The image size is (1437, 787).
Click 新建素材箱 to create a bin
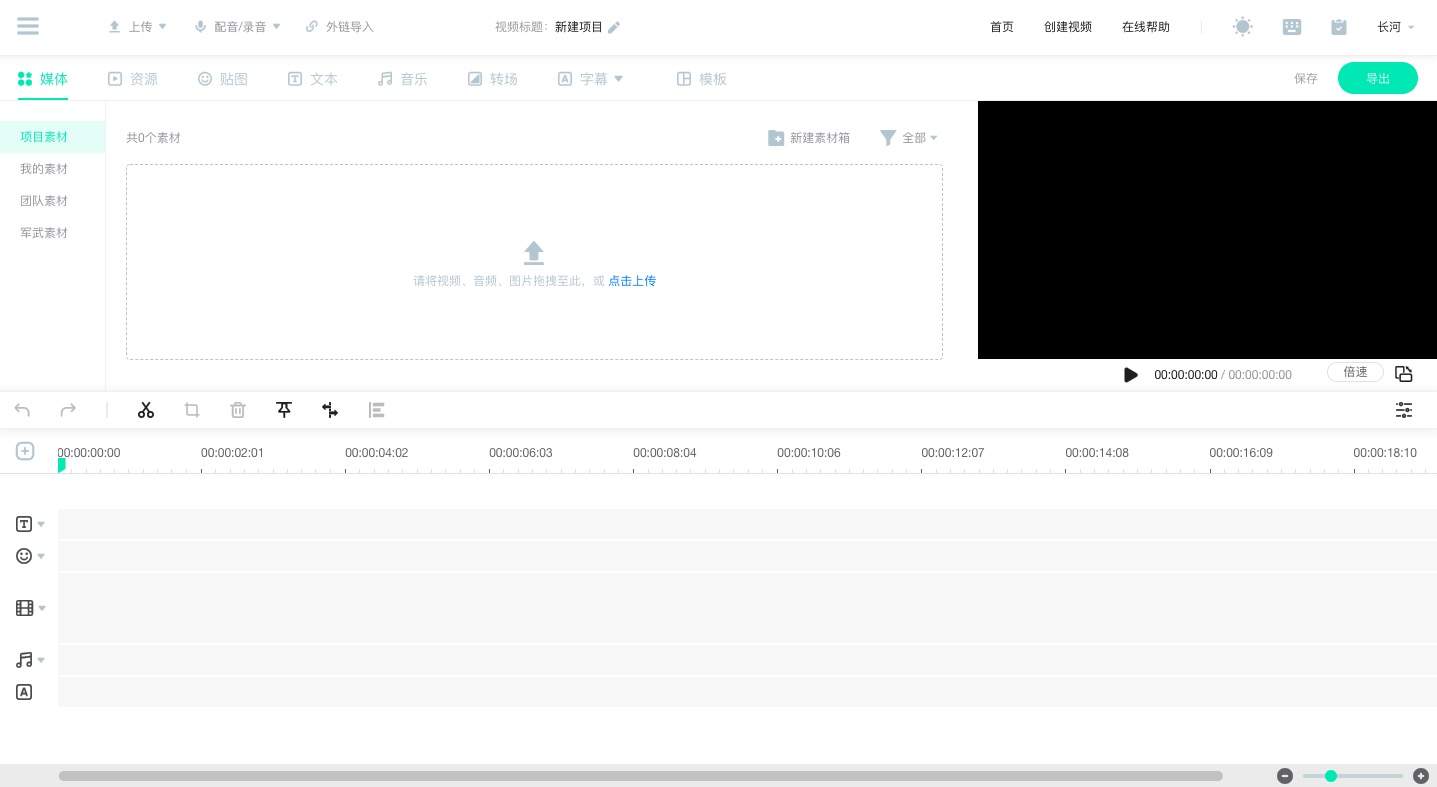(809, 138)
